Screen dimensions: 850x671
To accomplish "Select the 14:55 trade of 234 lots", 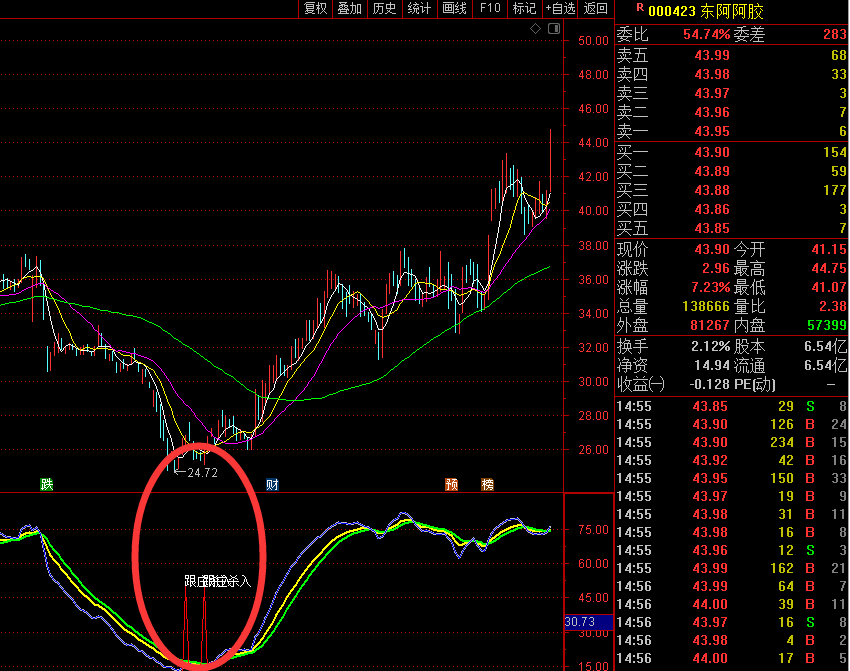I will (732, 442).
